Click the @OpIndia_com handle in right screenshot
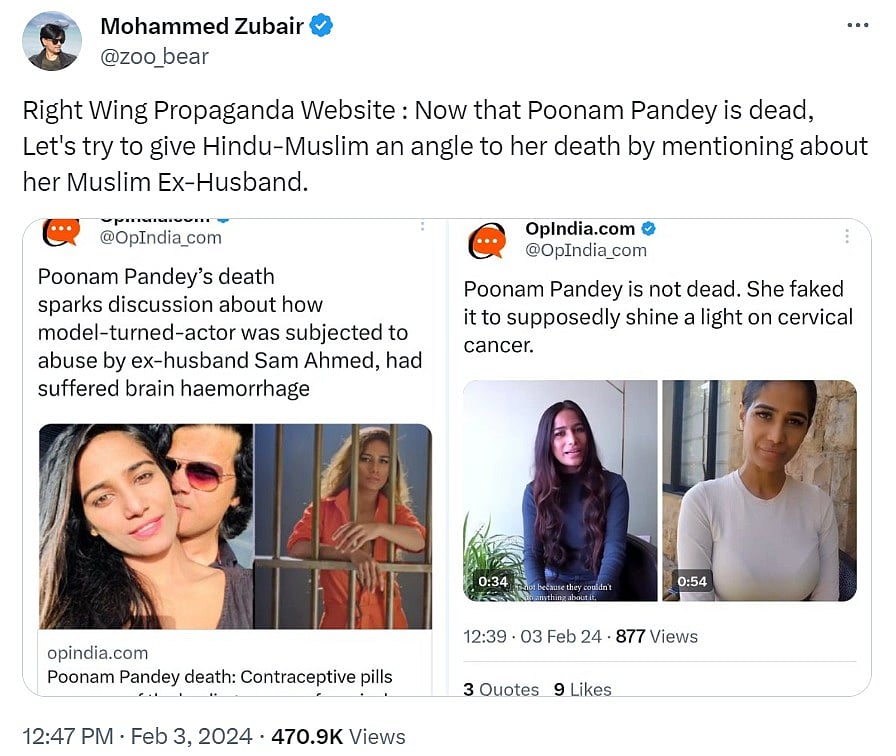This screenshot has height=756, width=896. click(586, 250)
